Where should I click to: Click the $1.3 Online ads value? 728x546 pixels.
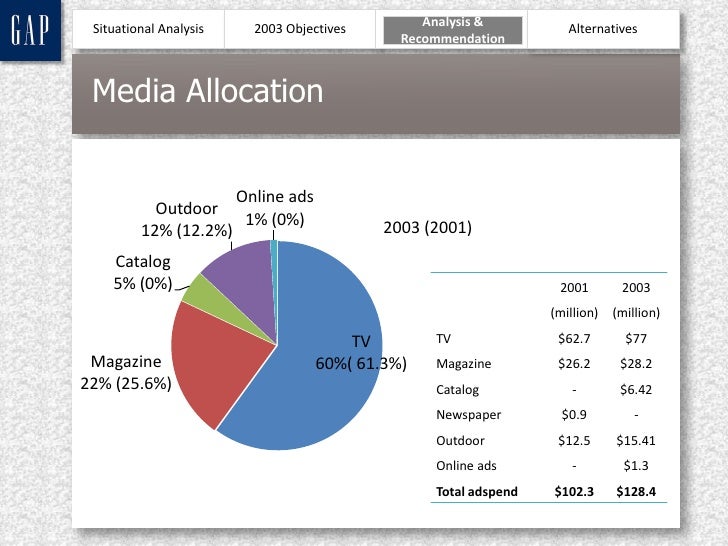pos(636,465)
